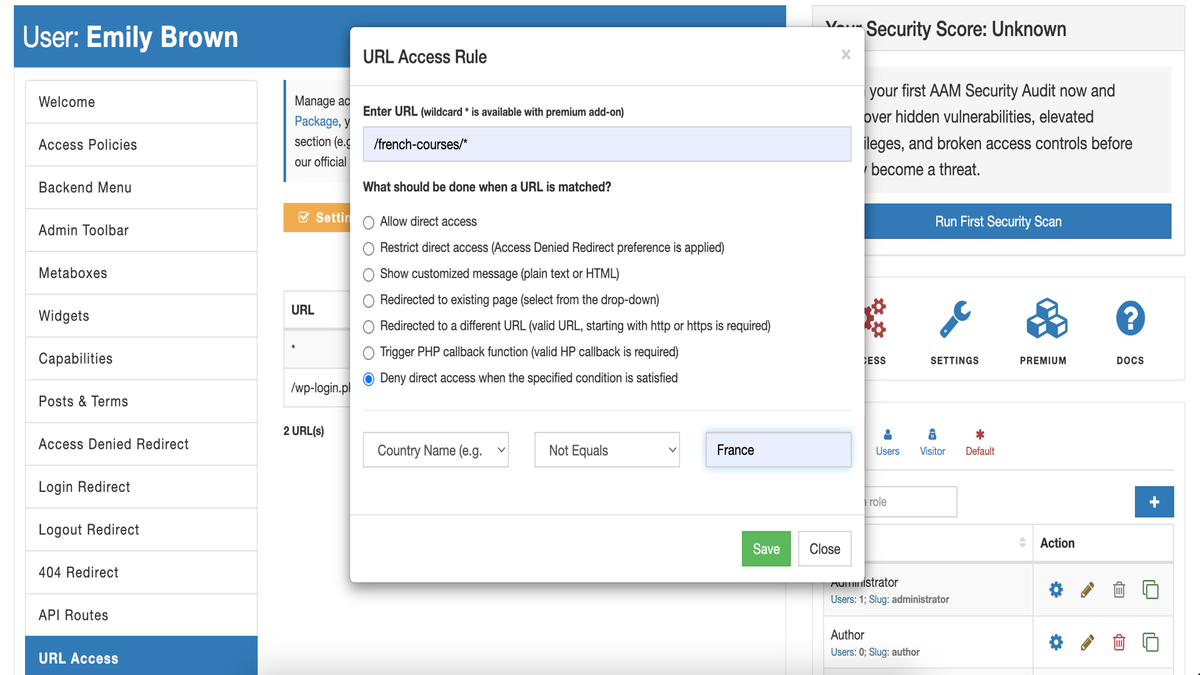Delete the Author role with trash icon
Viewport: 1200px width, 675px height.
(1119, 642)
